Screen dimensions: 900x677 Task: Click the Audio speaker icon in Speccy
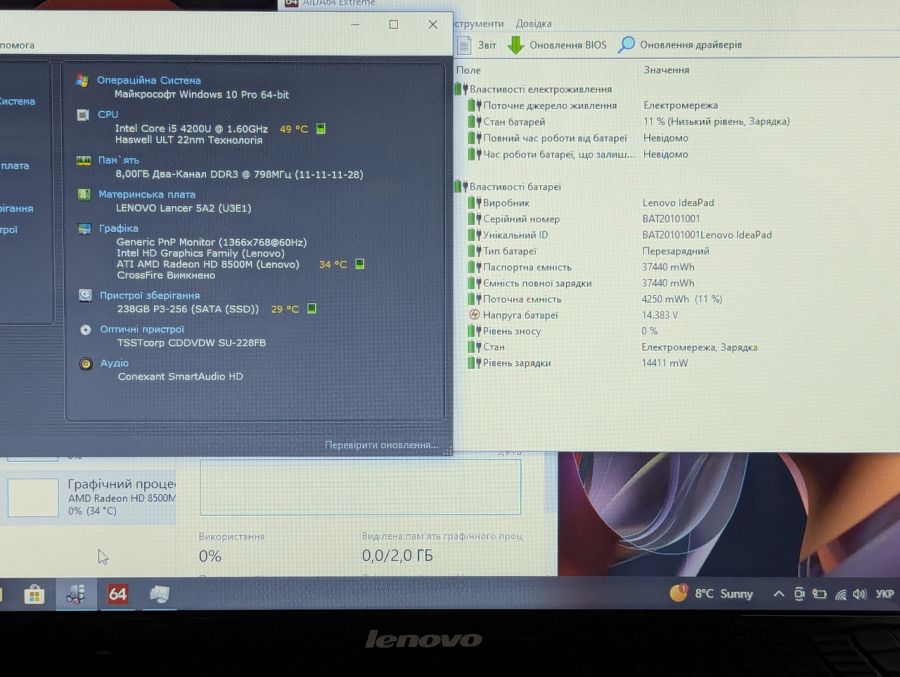click(x=86, y=363)
